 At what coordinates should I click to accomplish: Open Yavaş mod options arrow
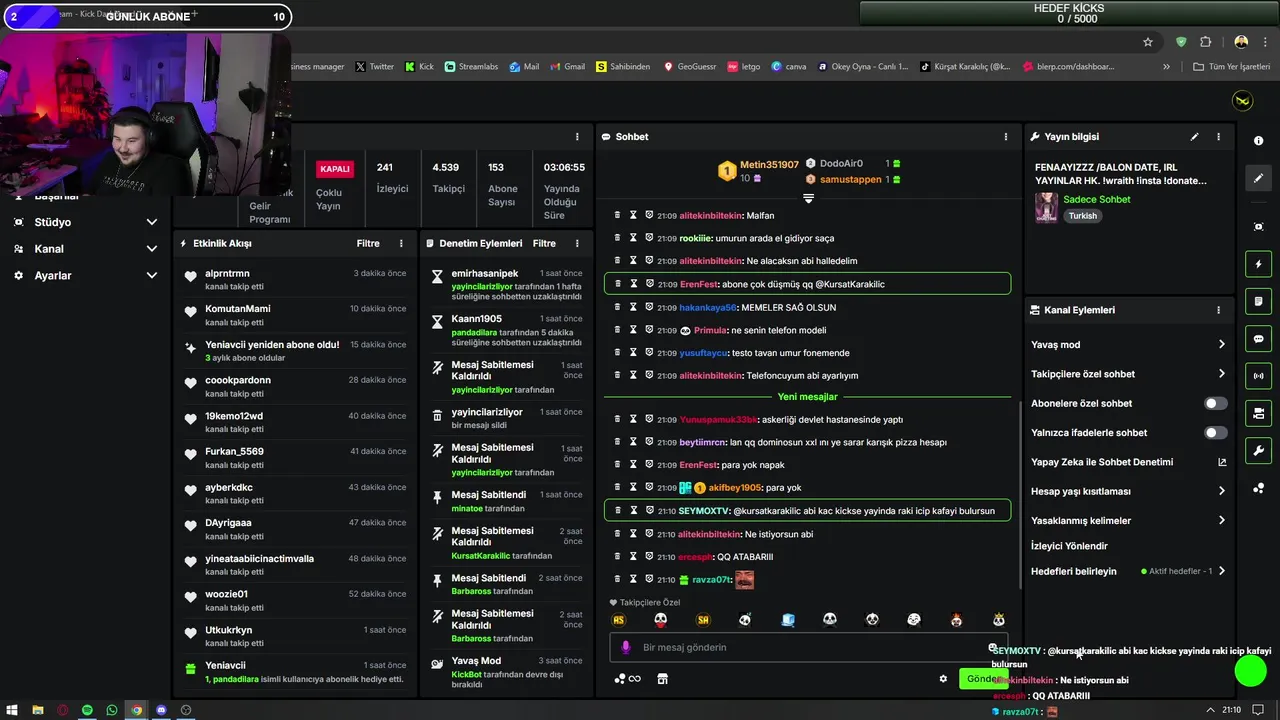click(1221, 345)
